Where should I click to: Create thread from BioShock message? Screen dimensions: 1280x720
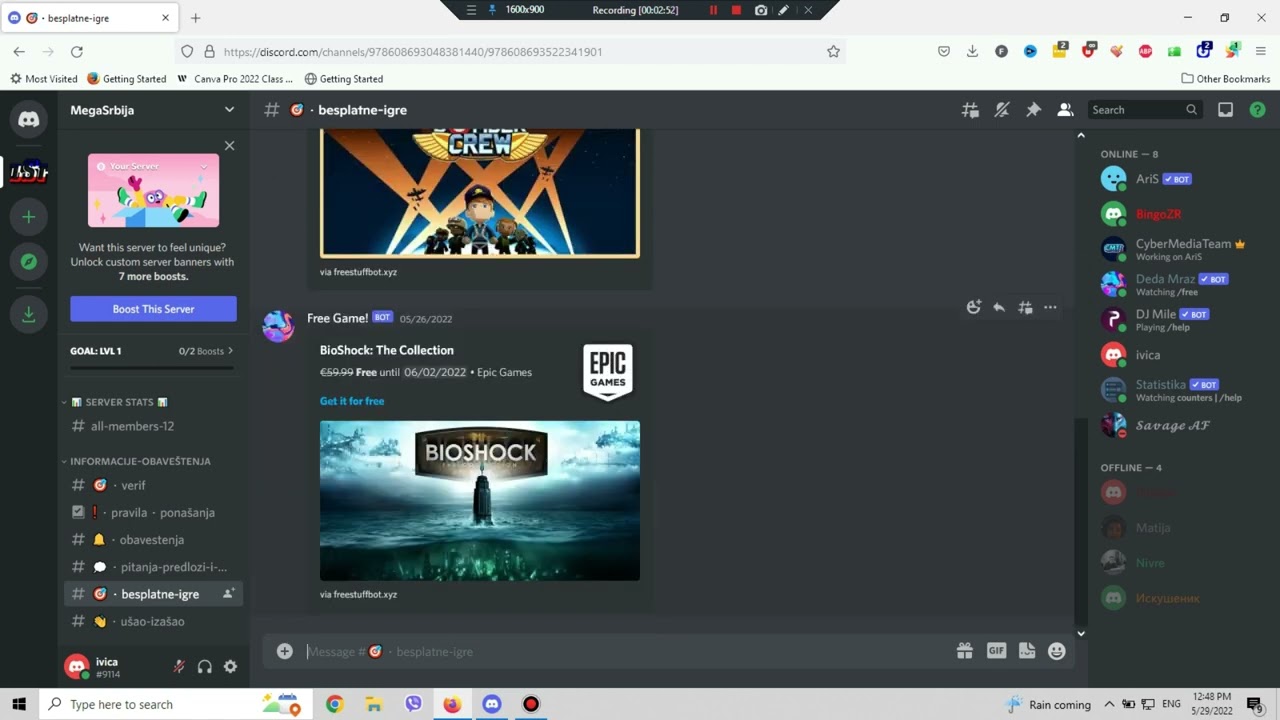point(1025,307)
